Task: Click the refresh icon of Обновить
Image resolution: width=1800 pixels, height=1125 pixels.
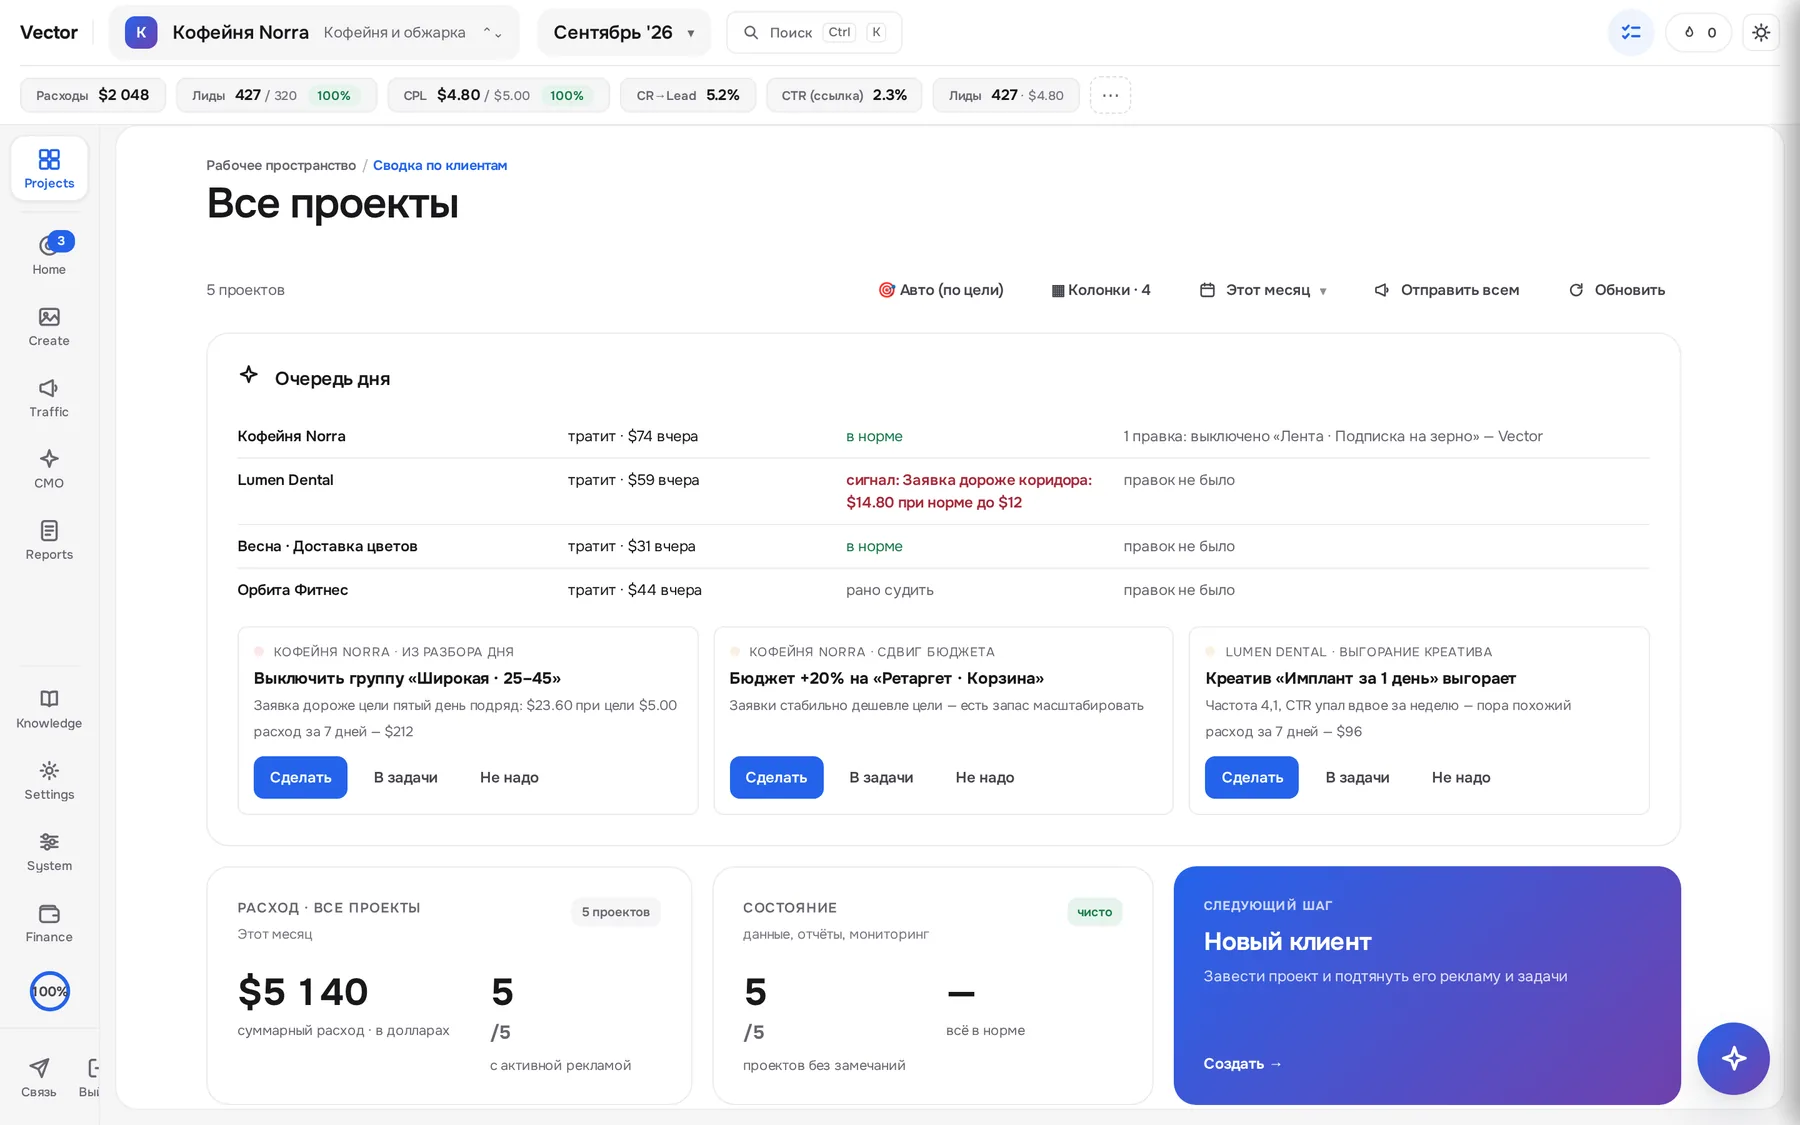Action: (1576, 290)
